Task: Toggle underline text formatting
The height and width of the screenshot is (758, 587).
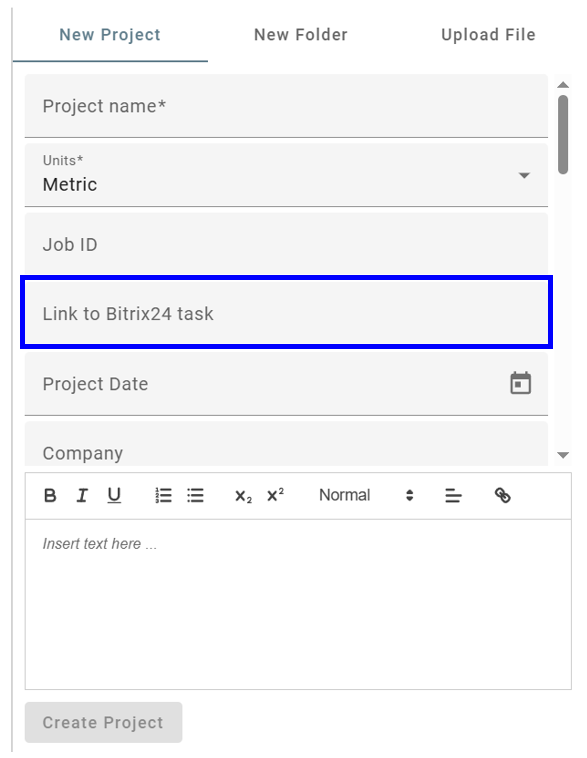Action: tap(114, 496)
